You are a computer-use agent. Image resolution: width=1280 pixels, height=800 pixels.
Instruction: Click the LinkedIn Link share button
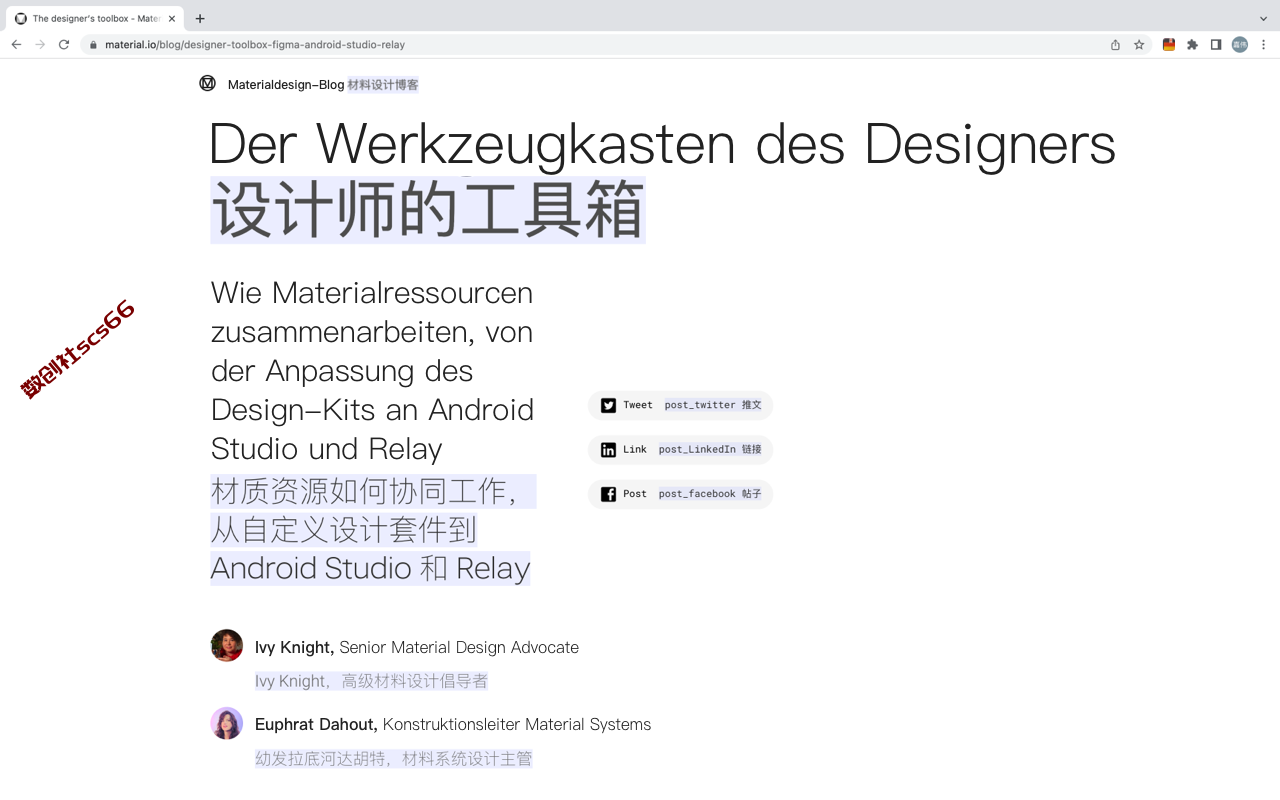[x=680, y=450]
